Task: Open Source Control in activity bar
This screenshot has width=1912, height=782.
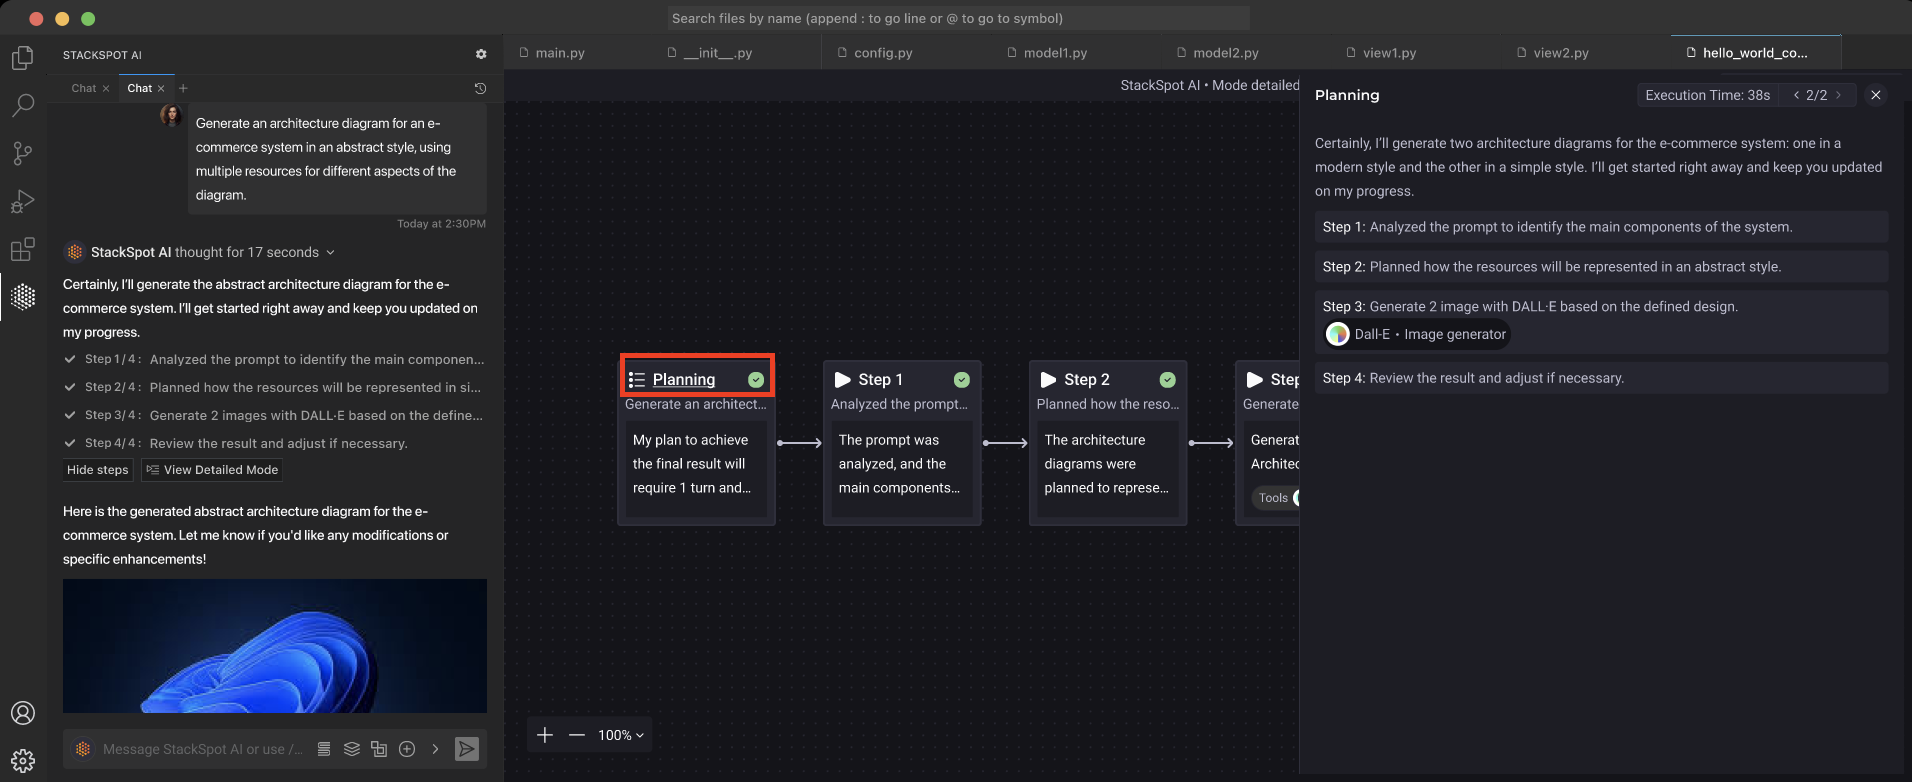Action: [23, 153]
